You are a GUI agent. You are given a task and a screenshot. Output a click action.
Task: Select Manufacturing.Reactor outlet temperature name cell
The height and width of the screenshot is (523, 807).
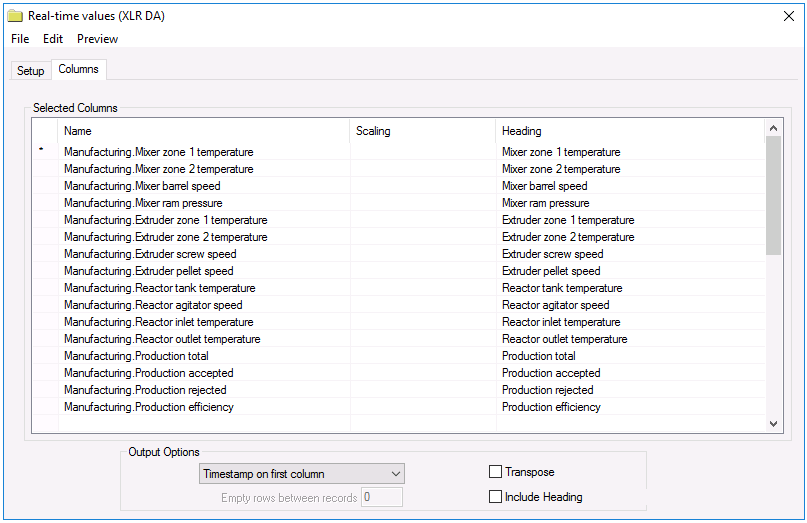[x=204, y=339]
